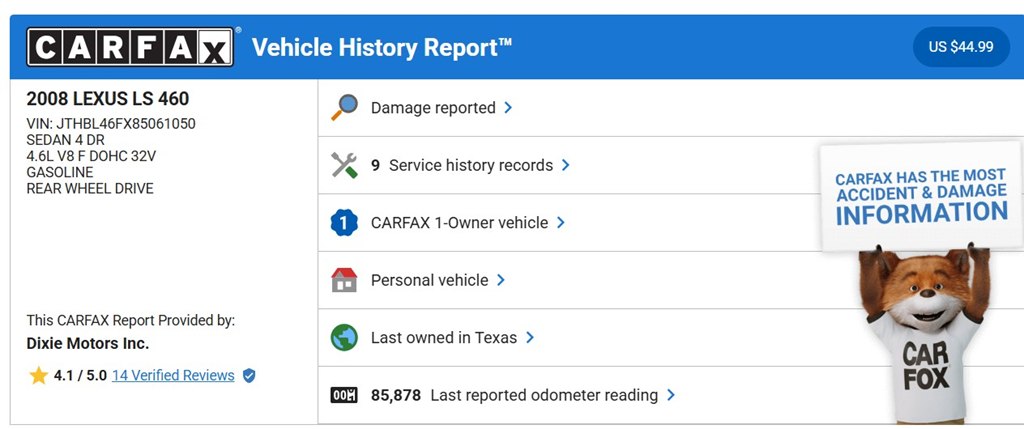Click the gold star rating icon
Image resolution: width=1024 pixels, height=429 pixels.
[39, 375]
